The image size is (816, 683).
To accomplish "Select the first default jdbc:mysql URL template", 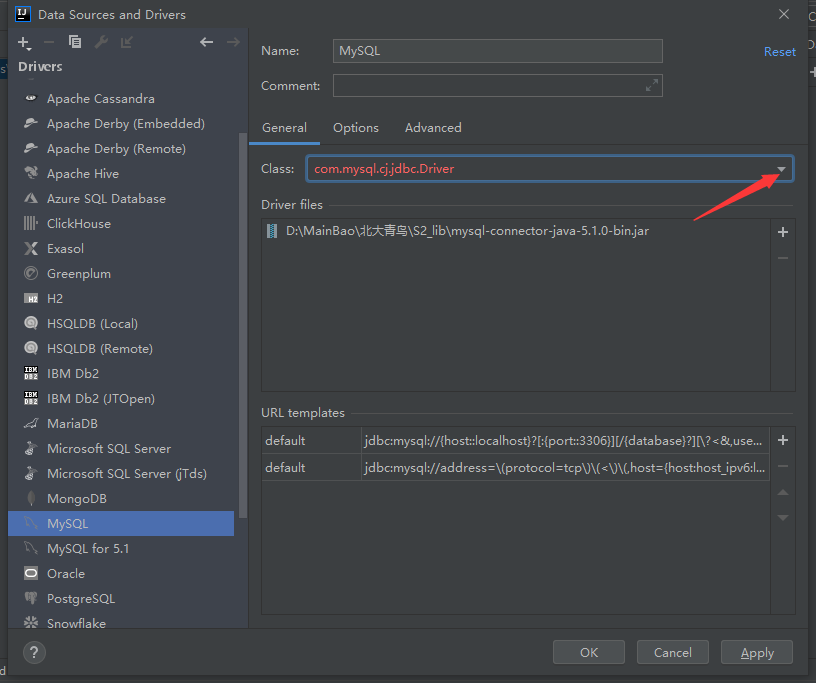I will tap(515, 441).
